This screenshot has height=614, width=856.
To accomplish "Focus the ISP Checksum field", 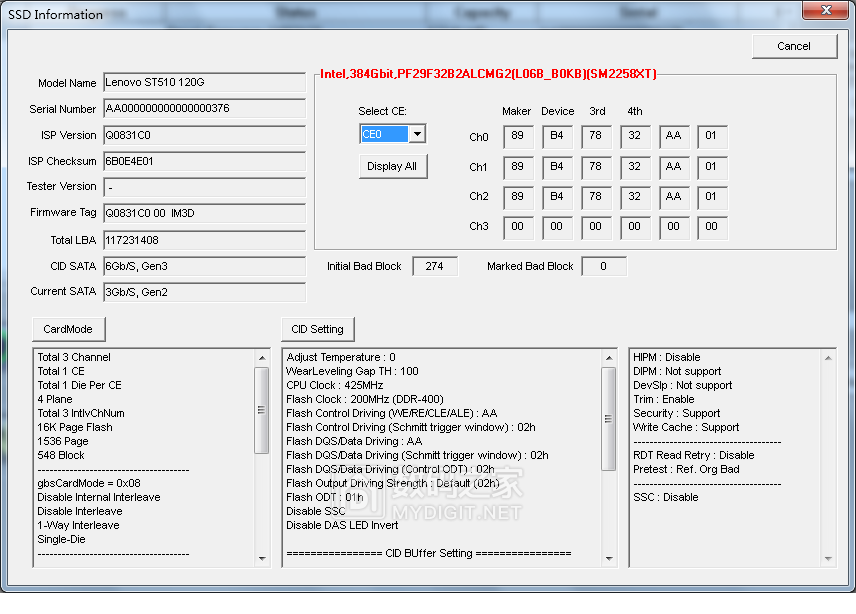I will pyautogui.click(x=204, y=161).
